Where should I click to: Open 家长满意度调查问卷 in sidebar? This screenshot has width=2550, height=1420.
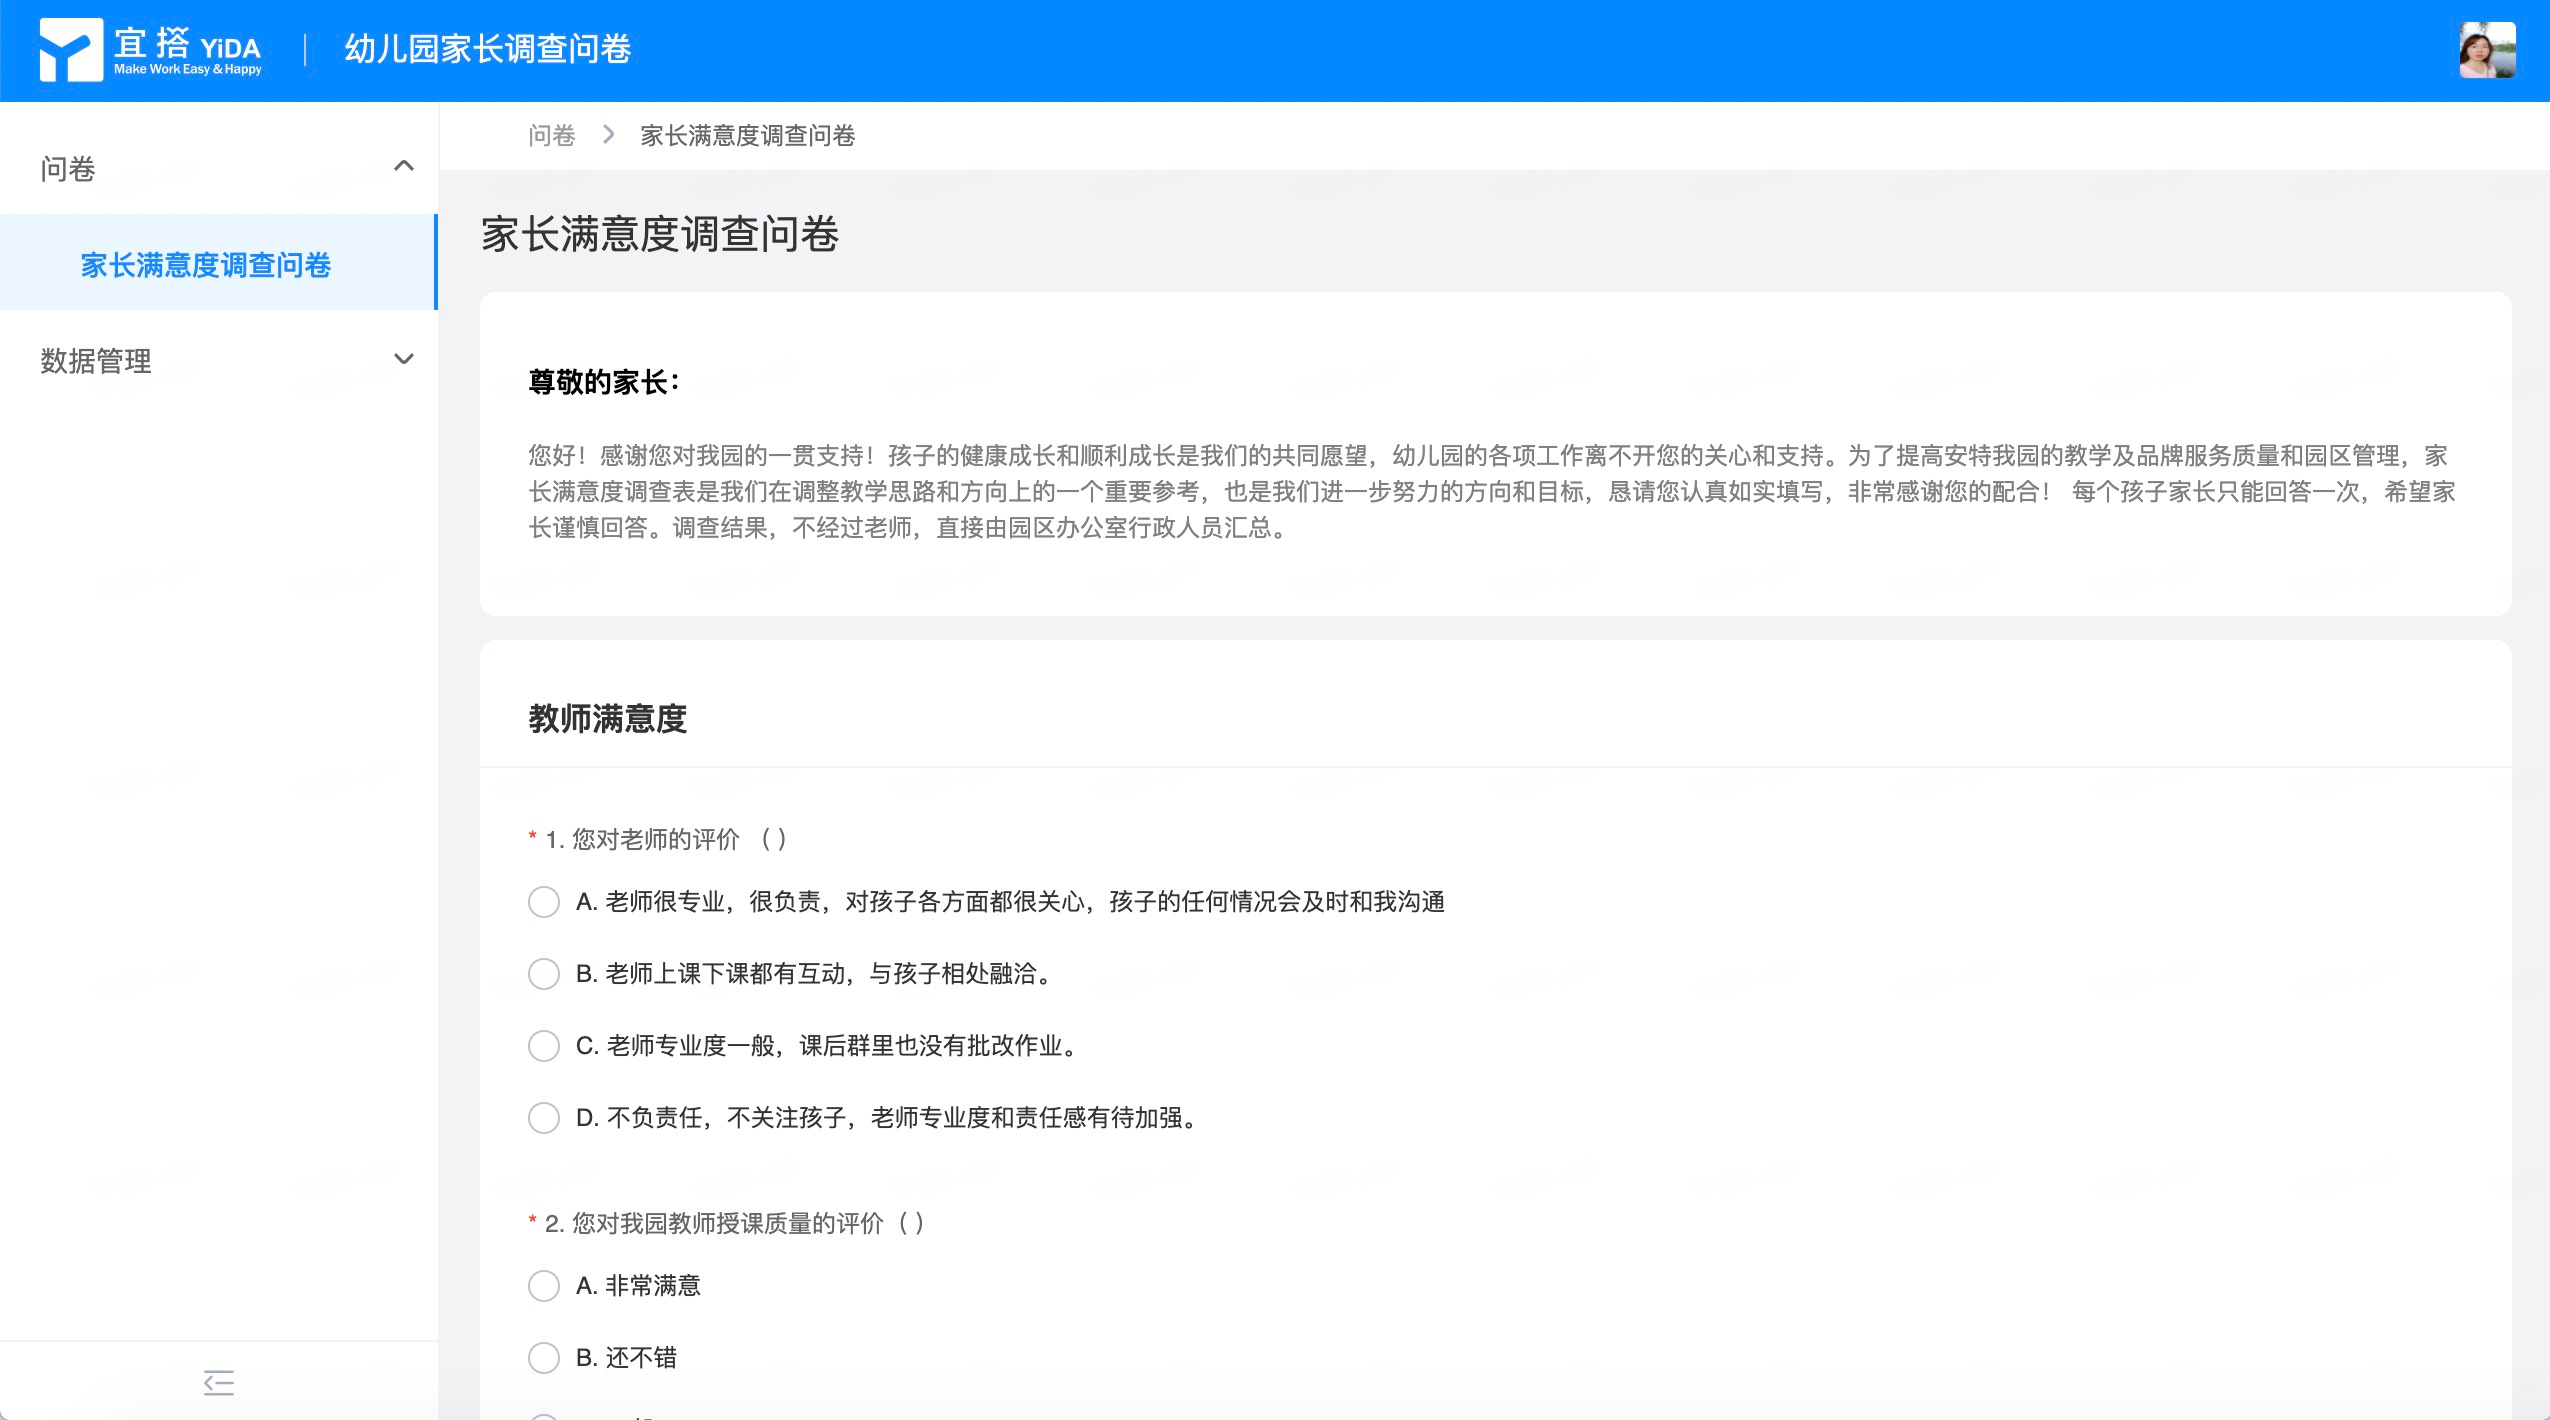tap(206, 265)
